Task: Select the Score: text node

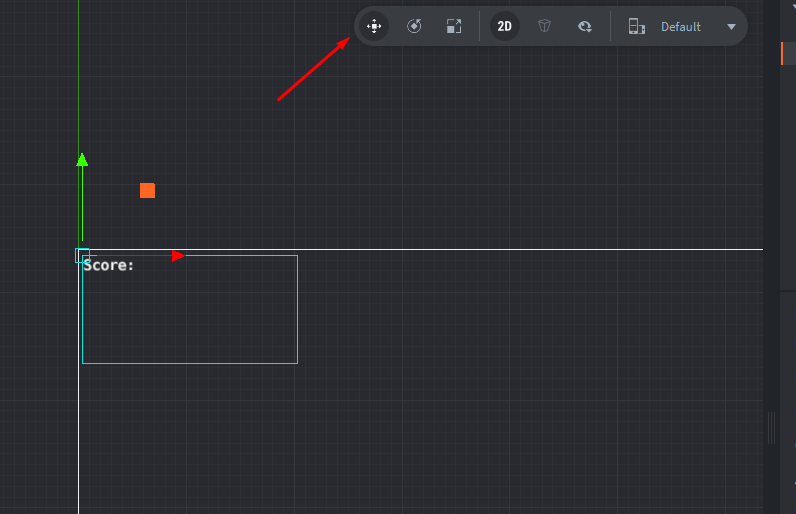Action: (x=109, y=266)
